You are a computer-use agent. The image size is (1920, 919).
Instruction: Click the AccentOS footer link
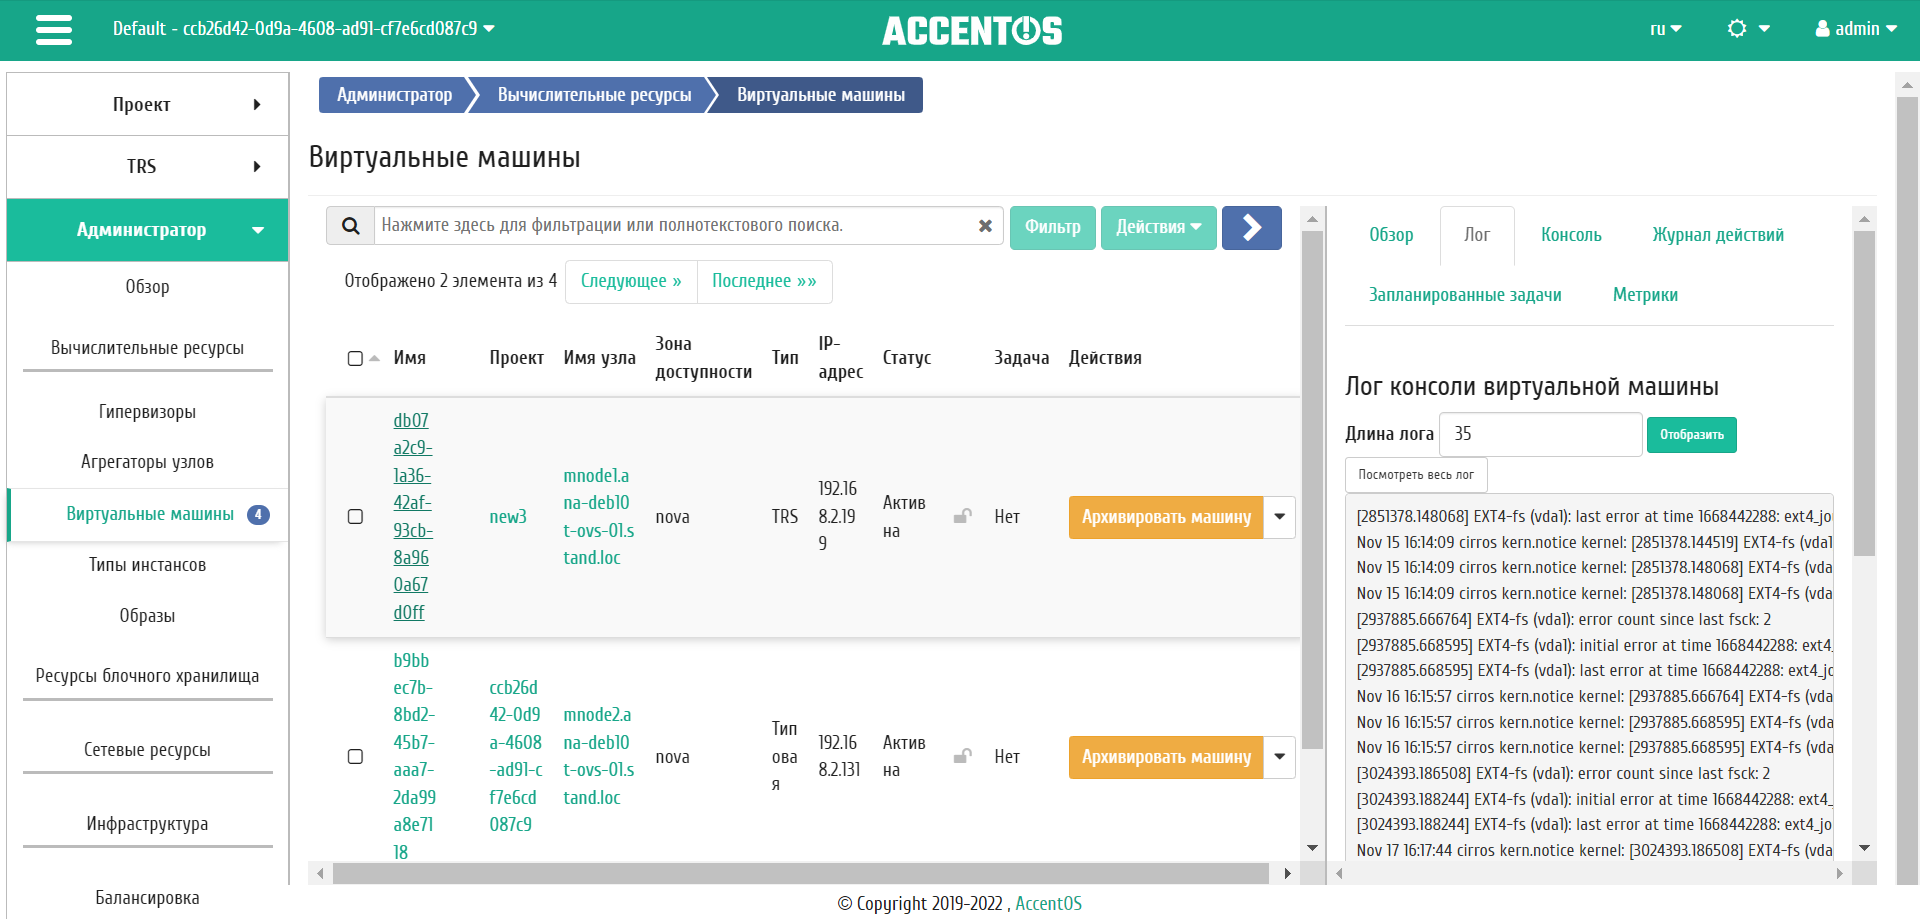[x=1048, y=903]
